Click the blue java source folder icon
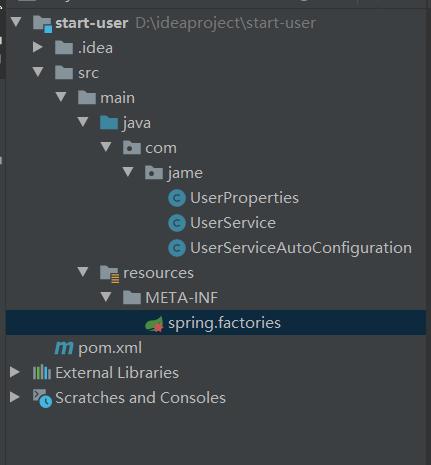The width and height of the screenshot is (431, 465). click(x=109, y=123)
